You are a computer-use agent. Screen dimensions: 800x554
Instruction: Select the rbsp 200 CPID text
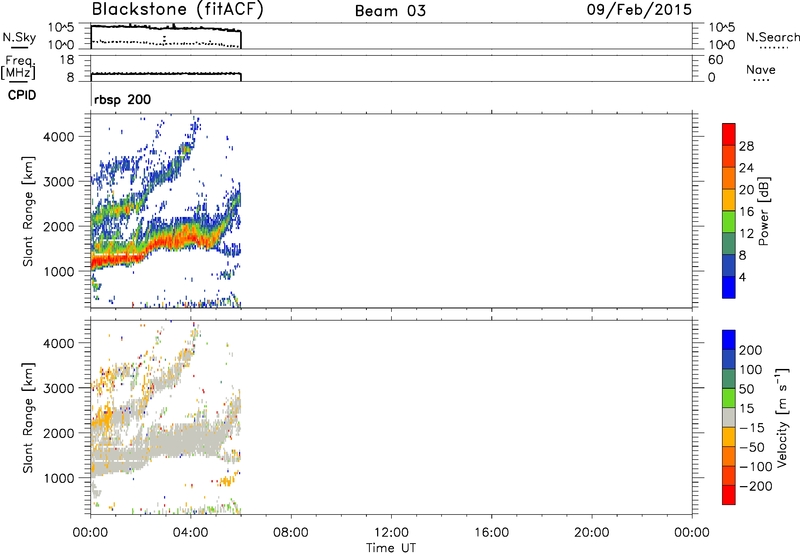(122, 99)
